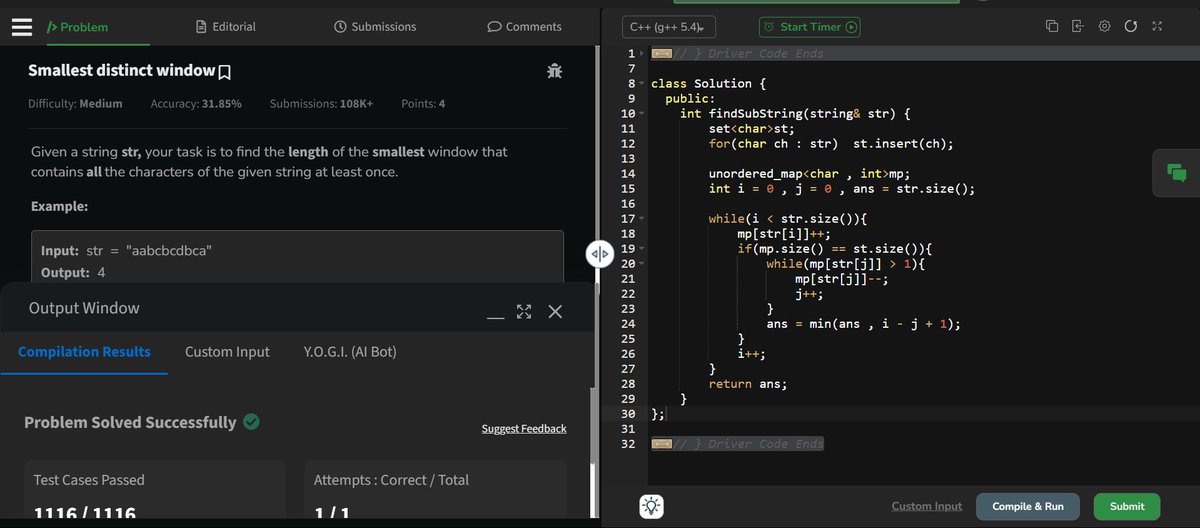
Task: Click the export code icon
Action: pos(1078,26)
